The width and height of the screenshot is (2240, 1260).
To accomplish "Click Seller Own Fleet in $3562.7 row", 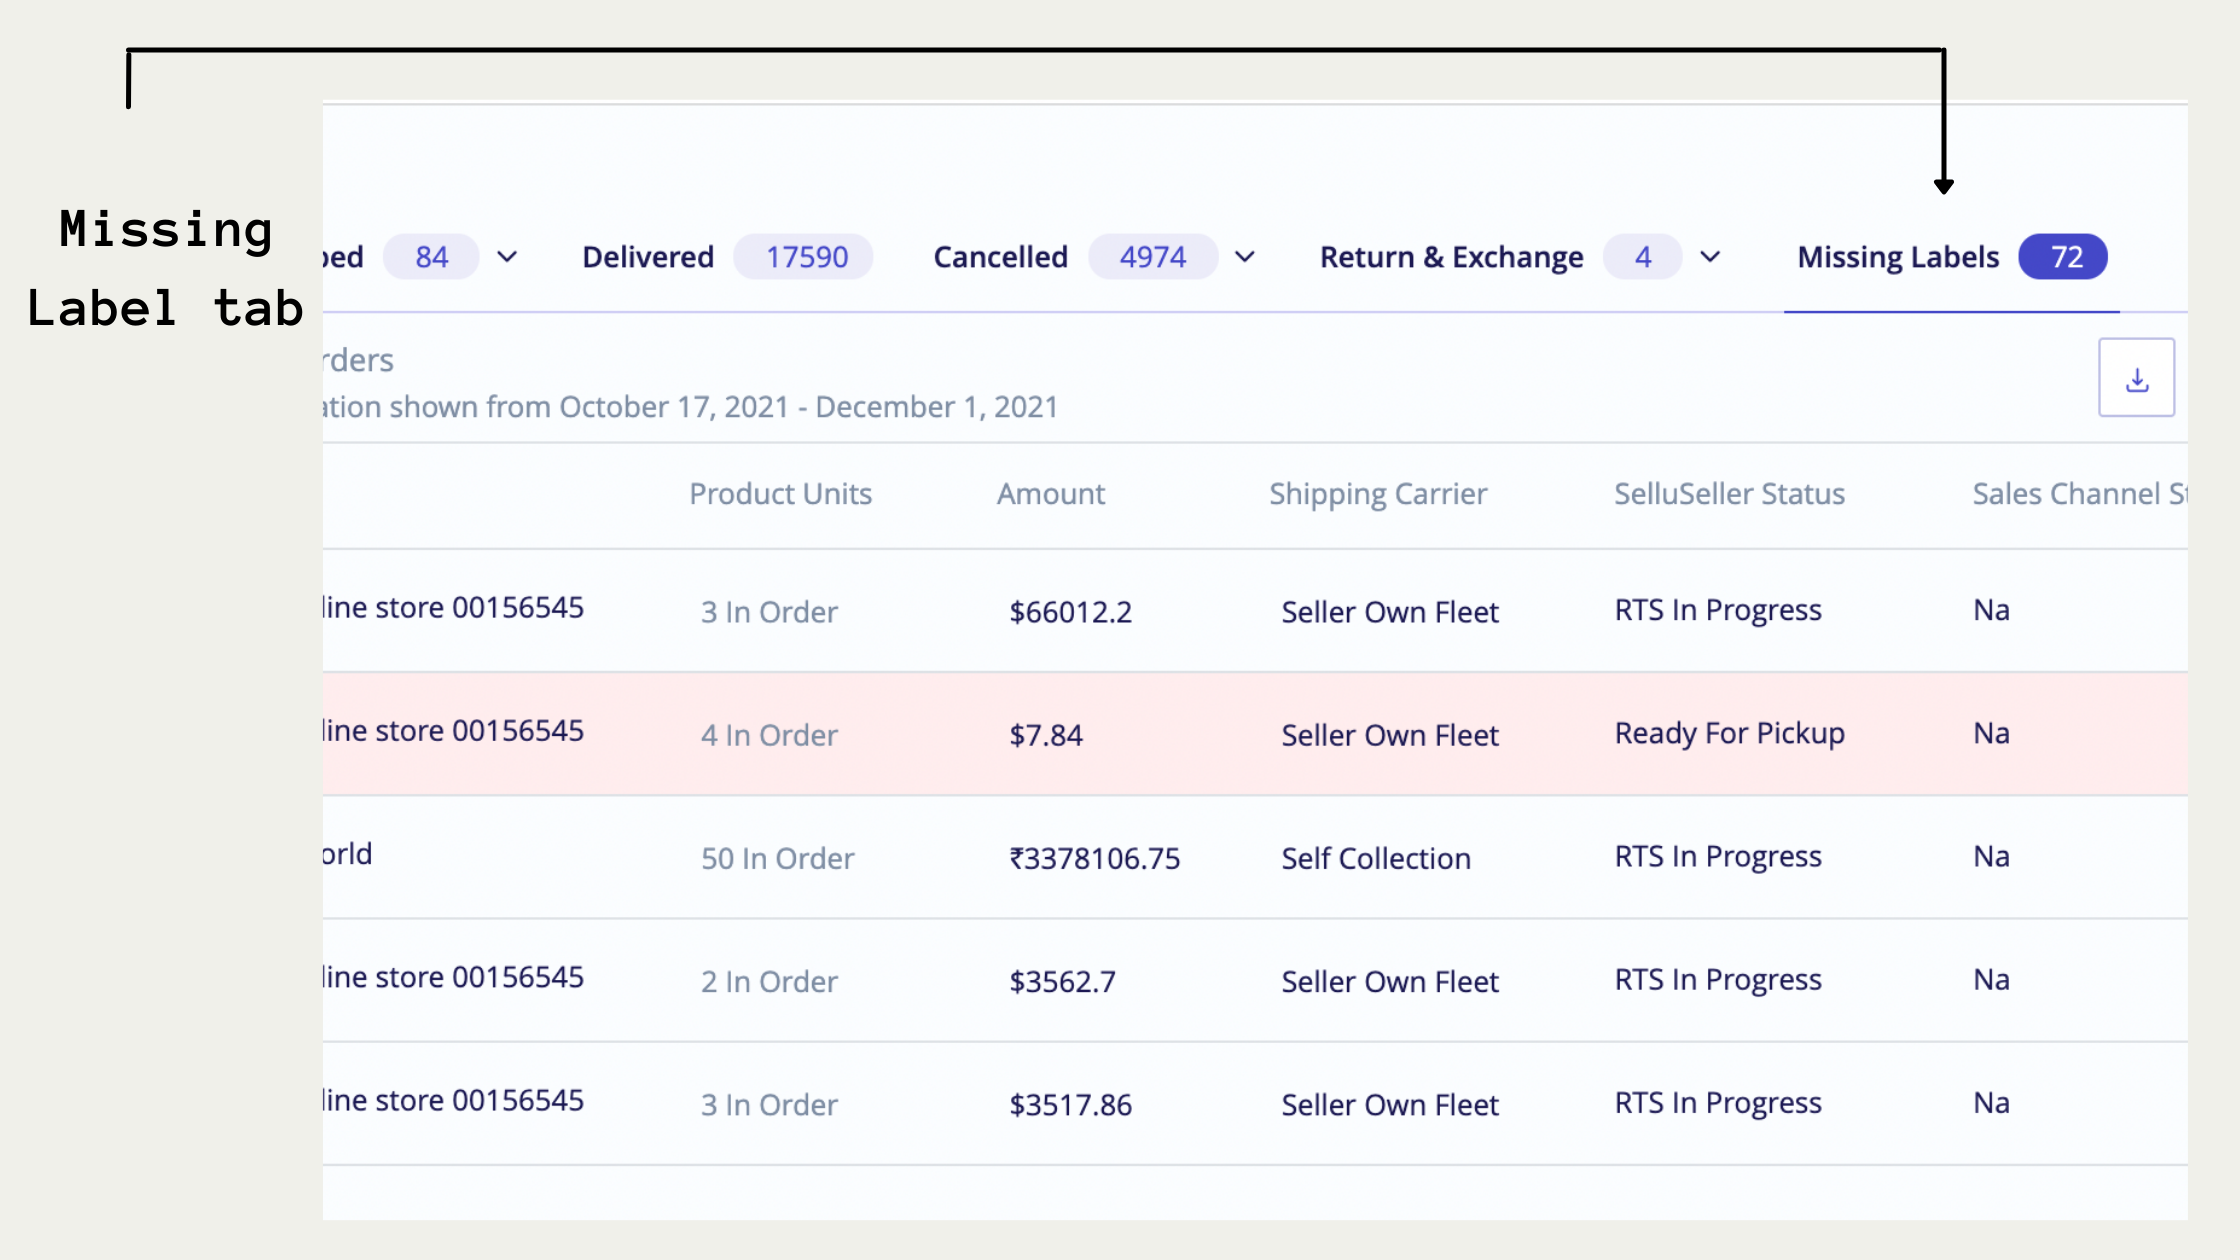I will coord(1390,981).
